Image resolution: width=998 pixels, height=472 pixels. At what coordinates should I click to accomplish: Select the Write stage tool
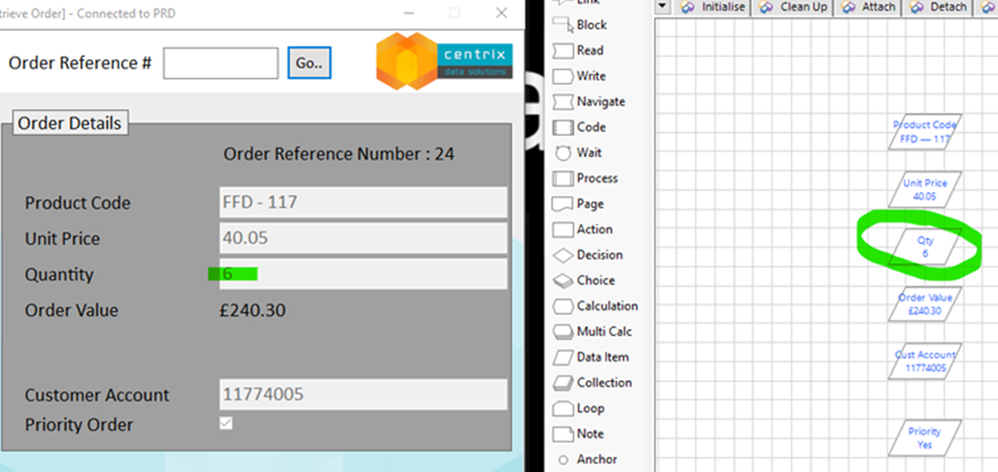pos(579,76)
